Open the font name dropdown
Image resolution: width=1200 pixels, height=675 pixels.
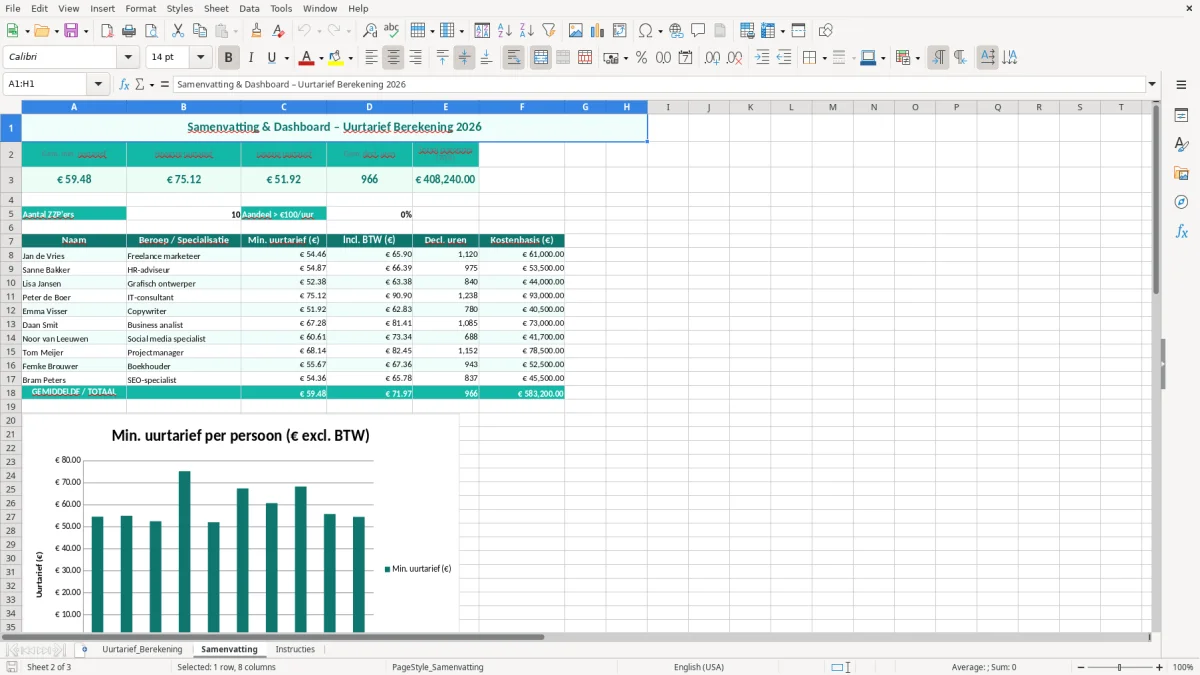pyautogui.click(x=127, y=58)
